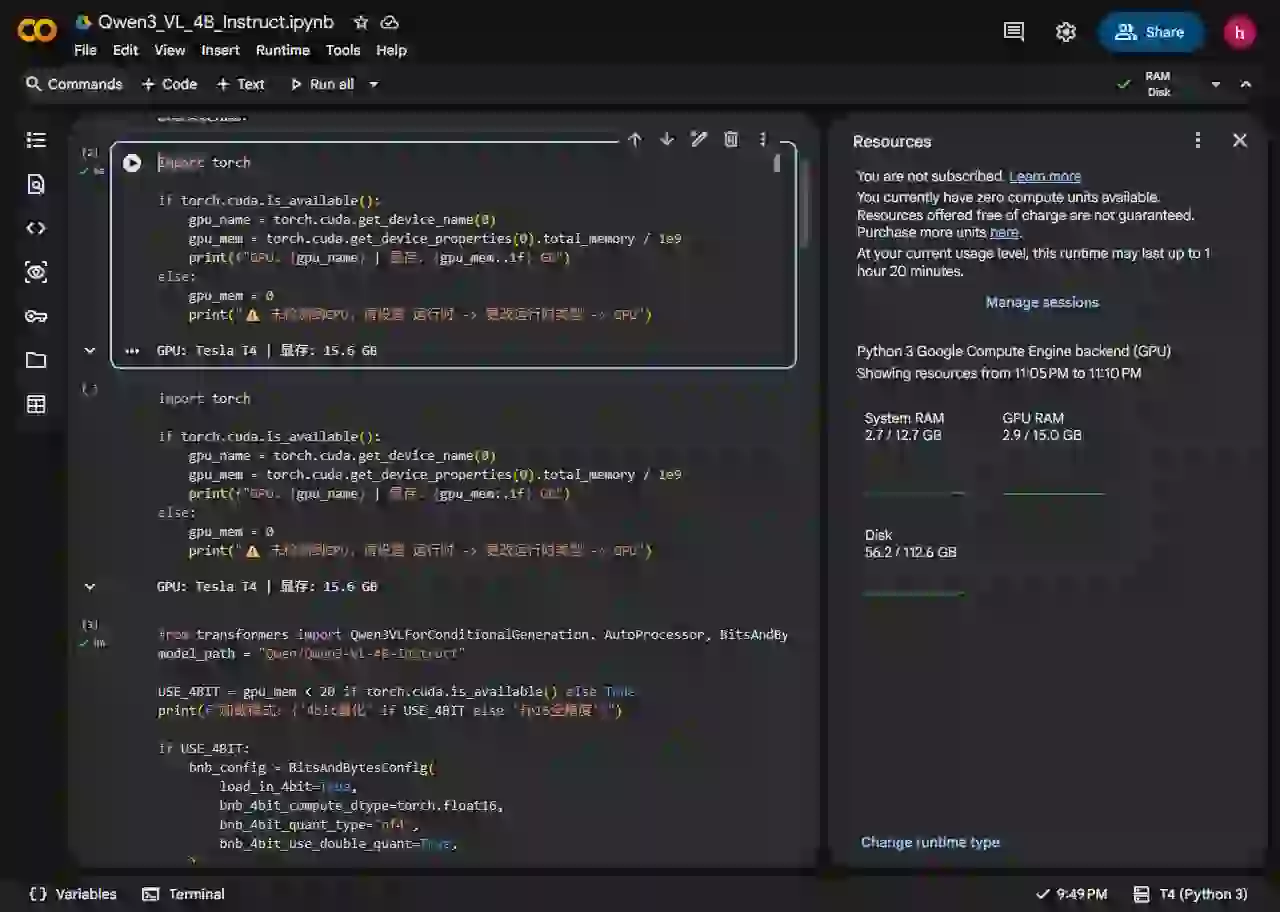
Task: Open the Files folder sidebar icon
Action: coord(36,360)
